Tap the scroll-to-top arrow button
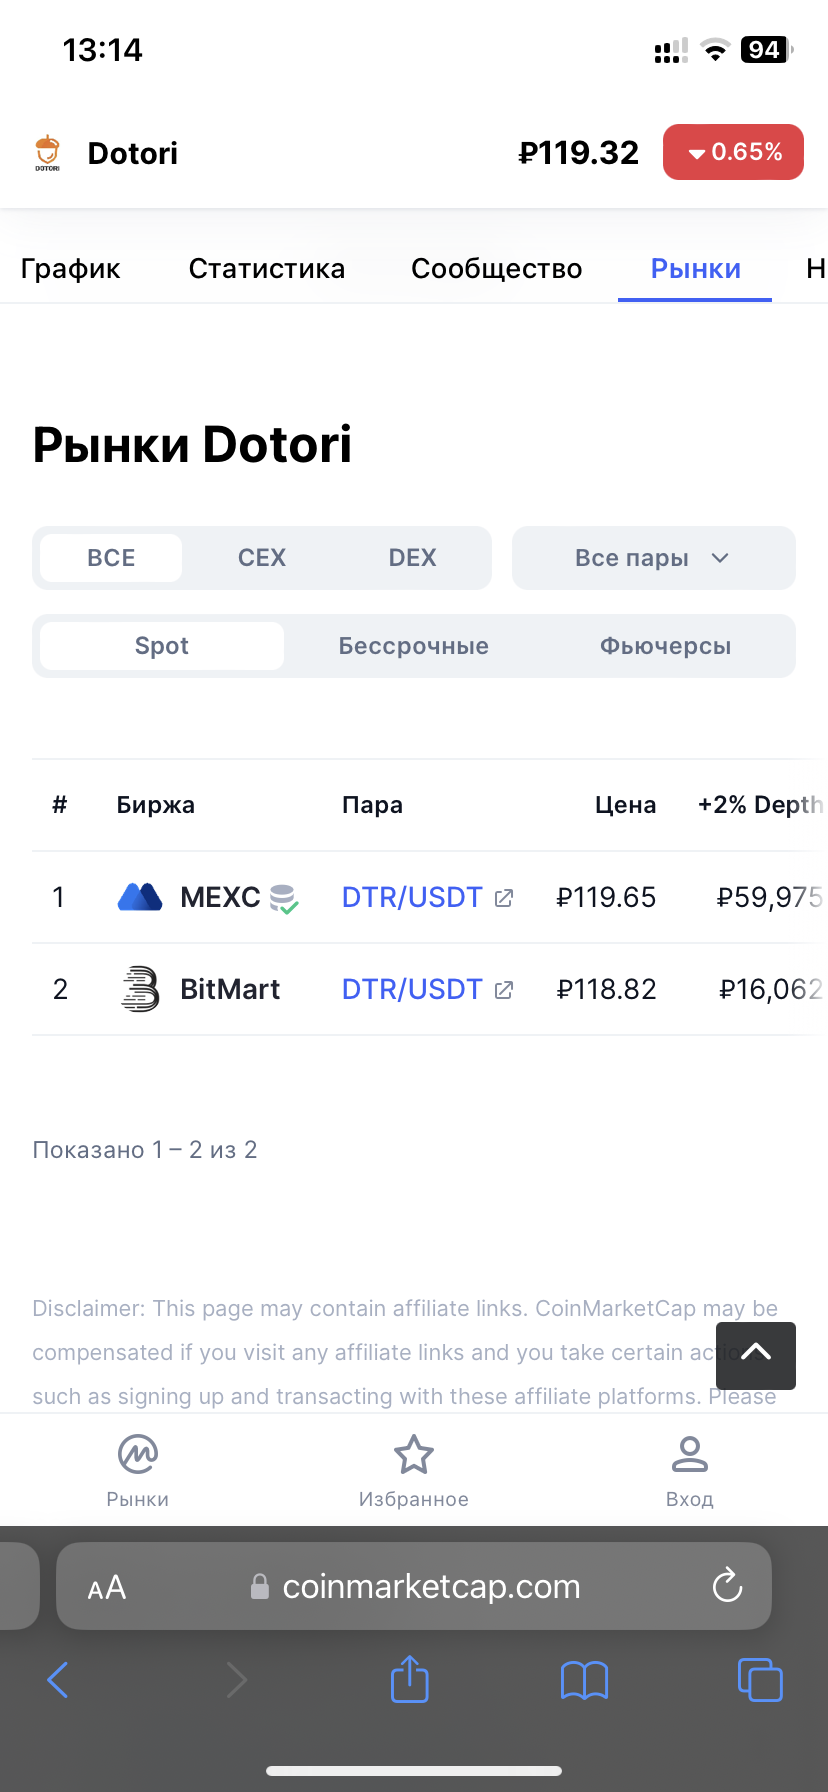The image size is (828, 1792). [756, 1356]
